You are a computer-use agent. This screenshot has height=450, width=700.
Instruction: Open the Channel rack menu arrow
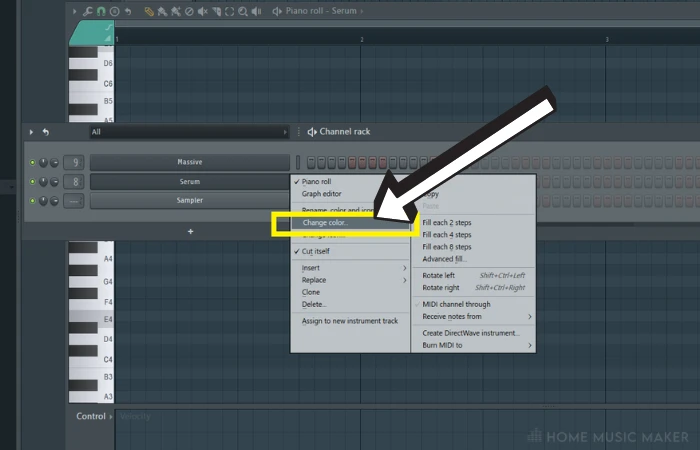point(31,132)
